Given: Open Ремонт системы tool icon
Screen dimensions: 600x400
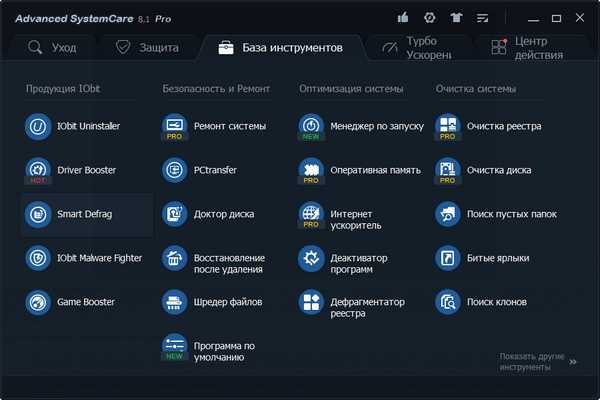Looking at the screenshot, I should tap(174, 127).
